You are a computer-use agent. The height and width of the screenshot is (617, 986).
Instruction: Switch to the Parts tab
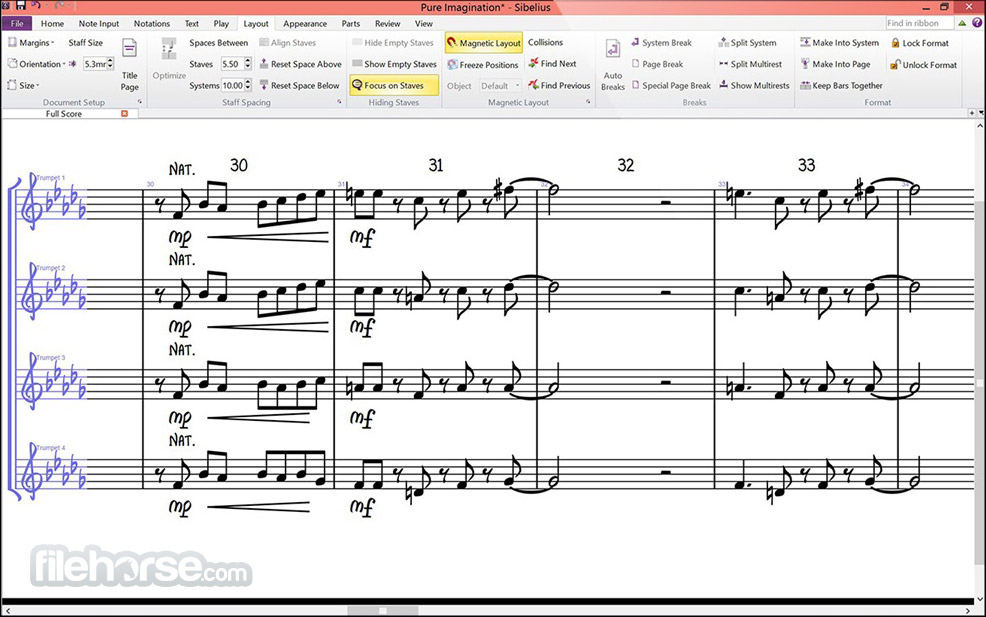351,23
